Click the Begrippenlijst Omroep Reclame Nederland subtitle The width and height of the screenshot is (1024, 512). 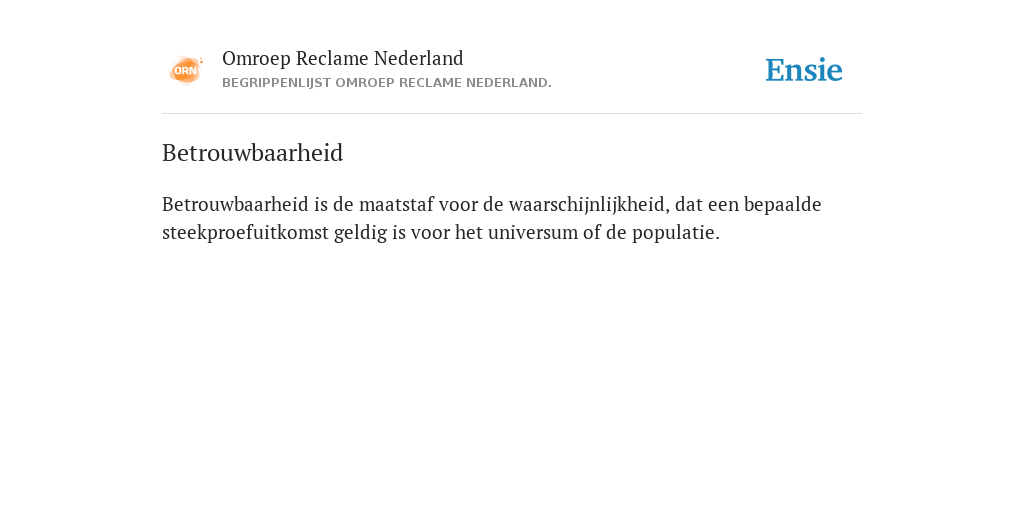pos(387,83)
